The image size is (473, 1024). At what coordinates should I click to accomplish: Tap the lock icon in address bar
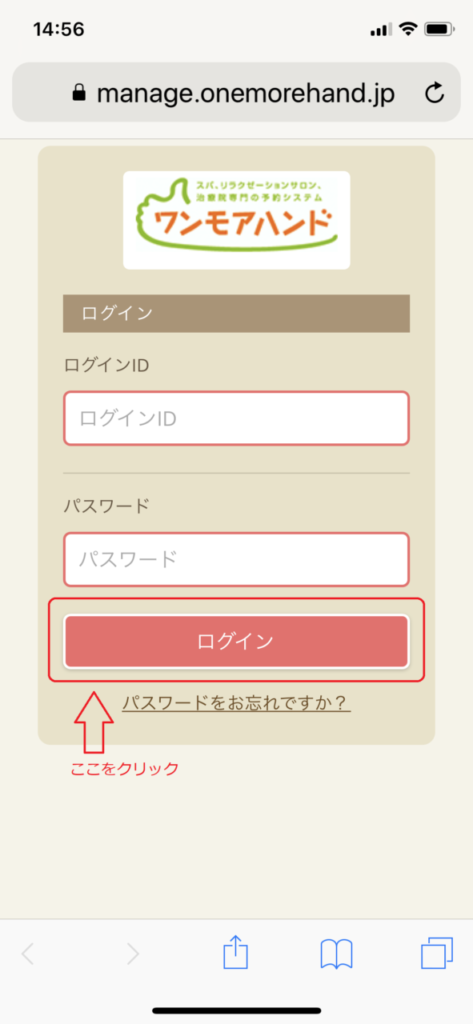78,94
